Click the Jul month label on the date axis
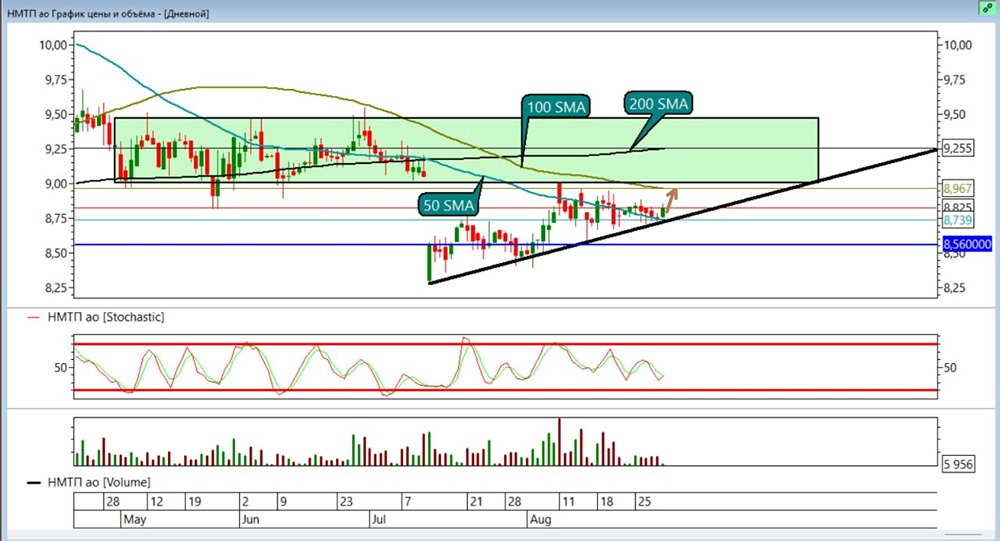Image resolution: width=1000 pixels, height=541 pixels. pos(379,519)
